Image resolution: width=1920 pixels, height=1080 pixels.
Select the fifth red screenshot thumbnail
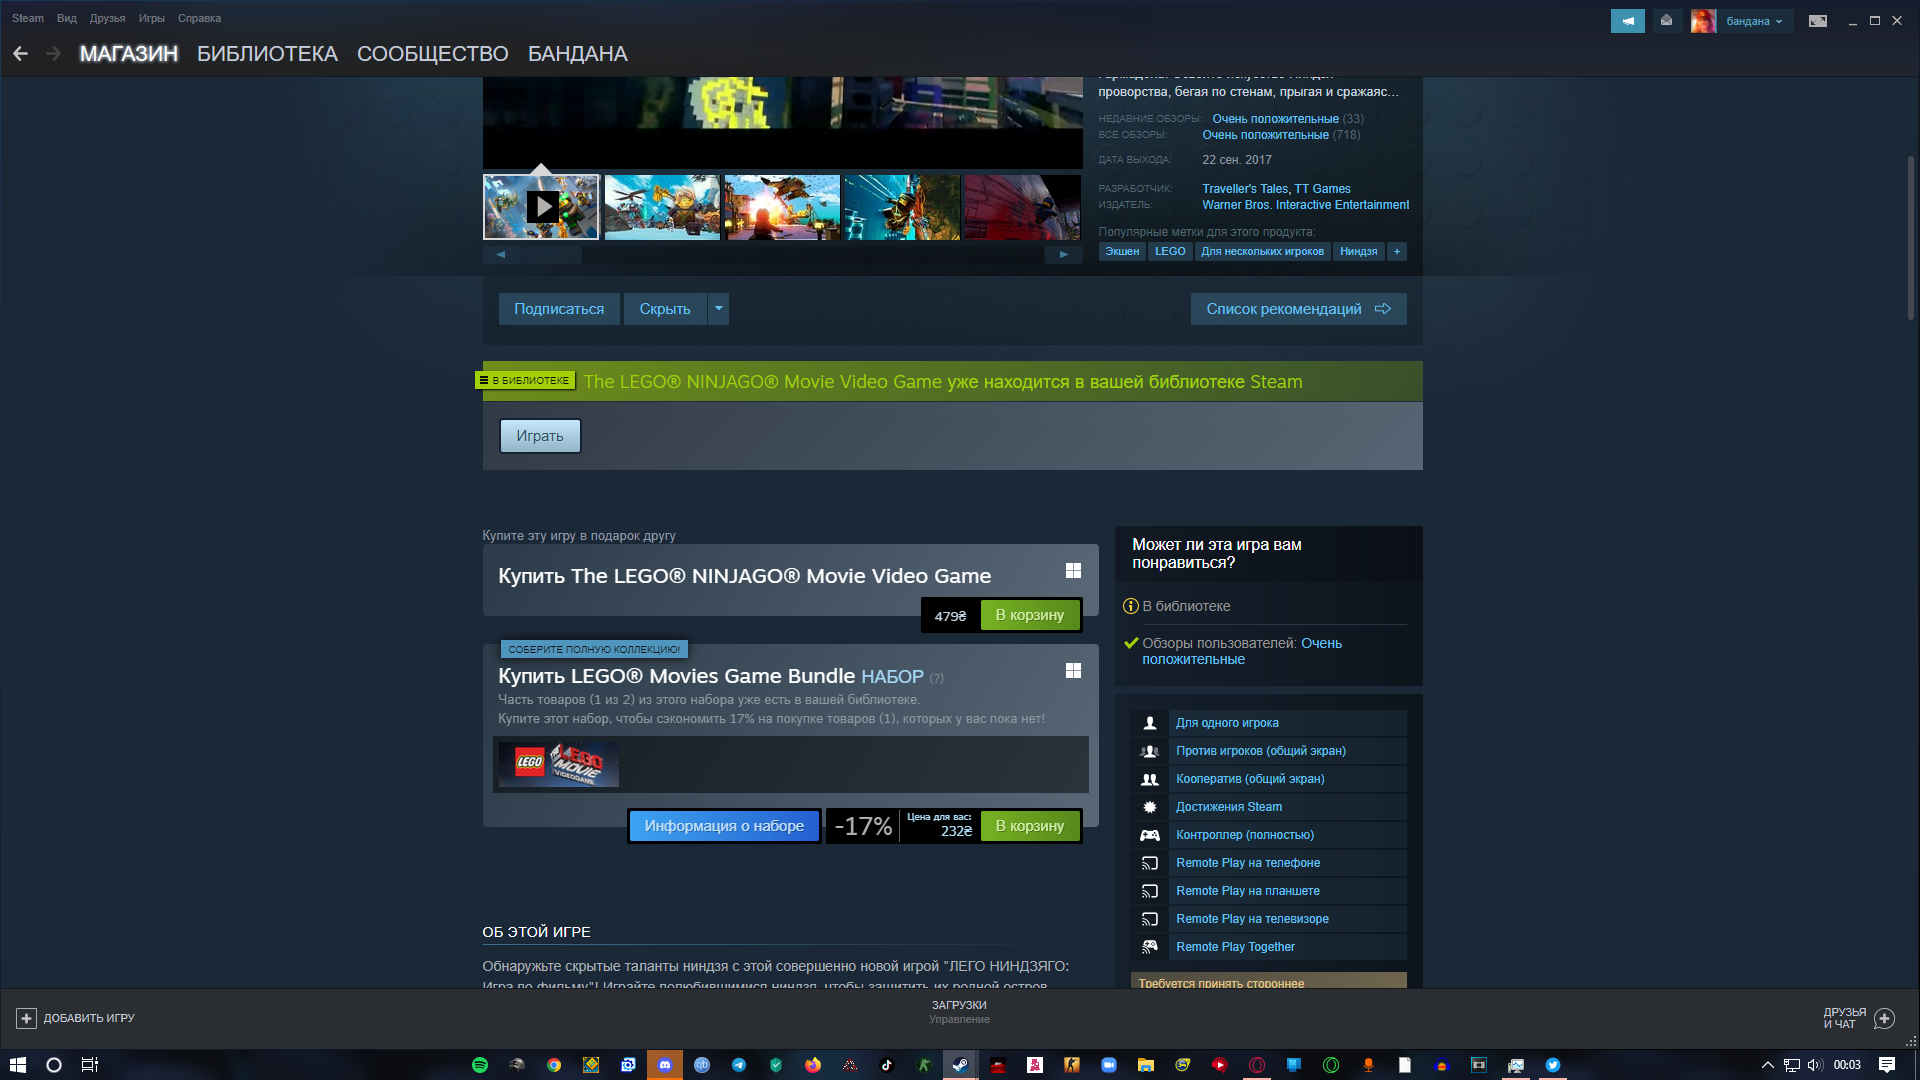pyautogui.click(x=1022, y=207)
